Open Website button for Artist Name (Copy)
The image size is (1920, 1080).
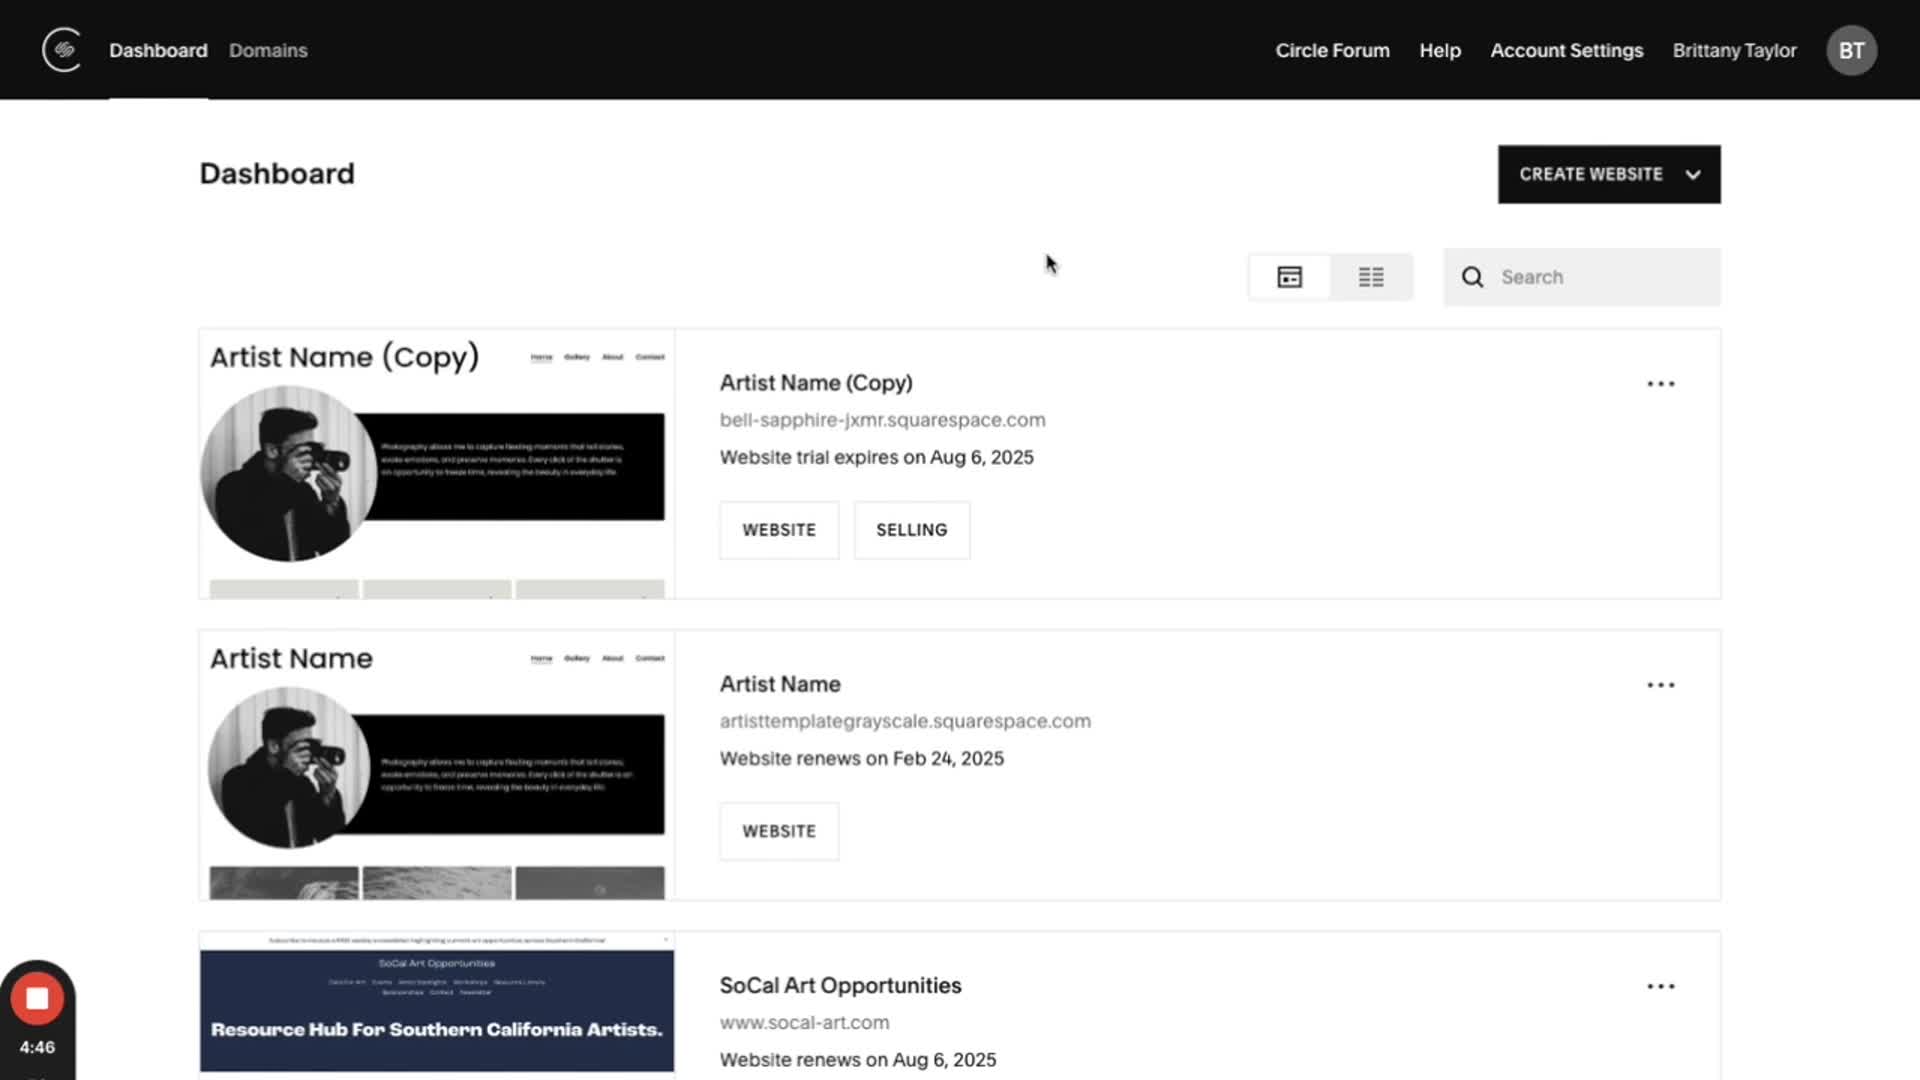[x=779, y=530]
